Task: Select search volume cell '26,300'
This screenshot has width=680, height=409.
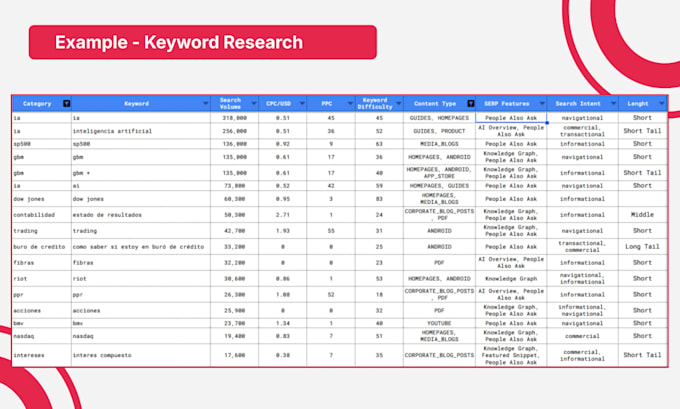Action: (235, 294)
